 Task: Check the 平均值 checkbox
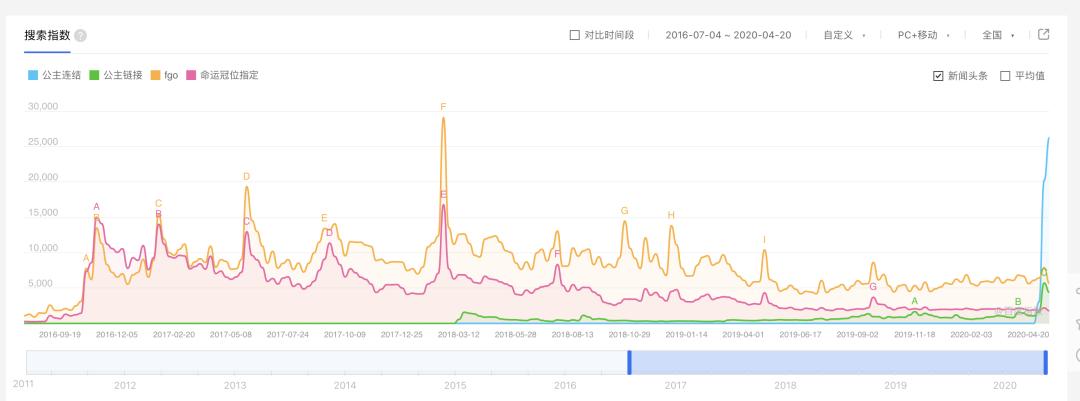click(x=1005, y=75)
